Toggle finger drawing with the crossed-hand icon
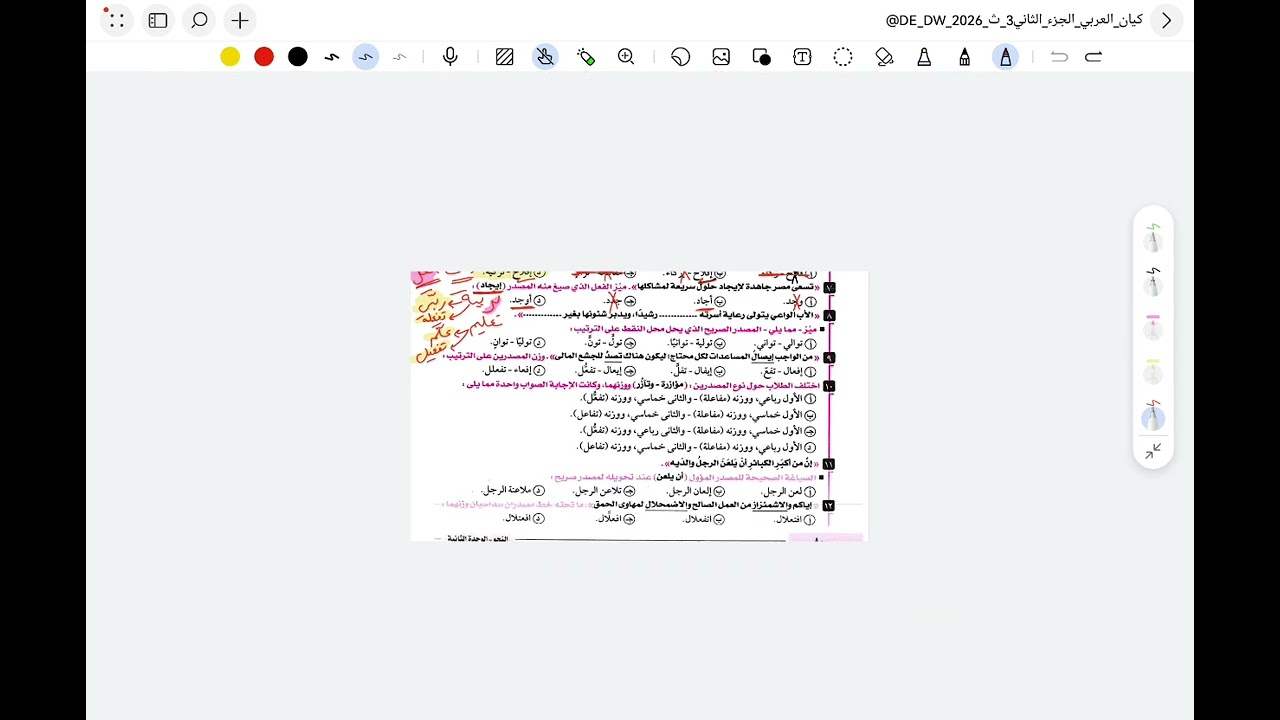The height and width of the screenshot is (720, 1280). (x=545, y=57)
